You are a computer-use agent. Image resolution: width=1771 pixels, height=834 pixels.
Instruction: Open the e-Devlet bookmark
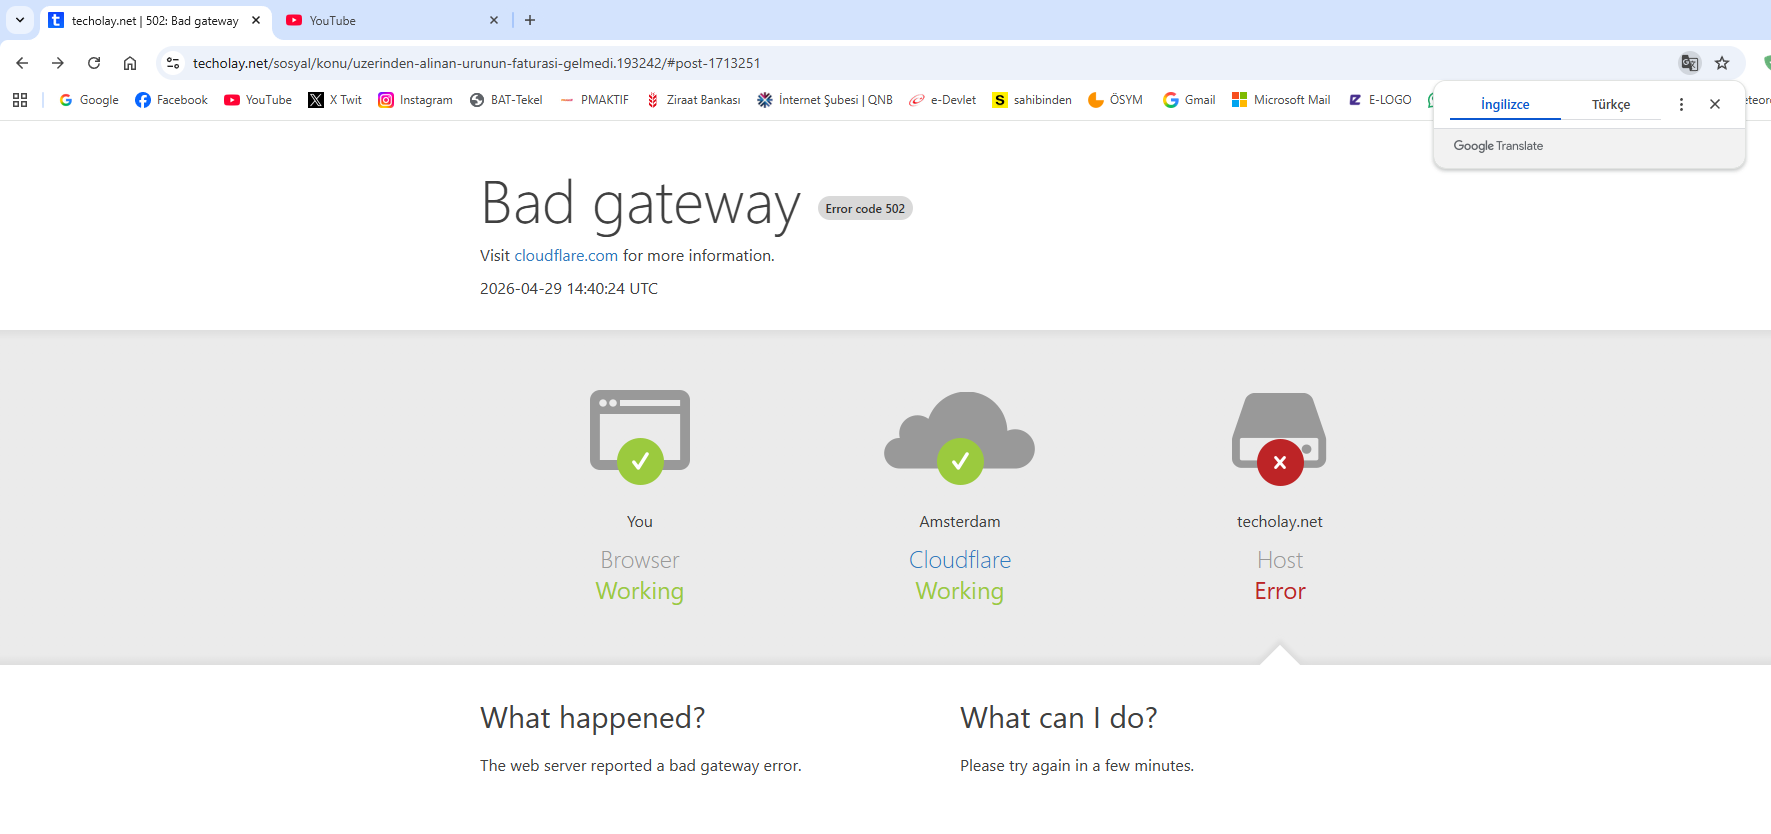coord(942,100)
